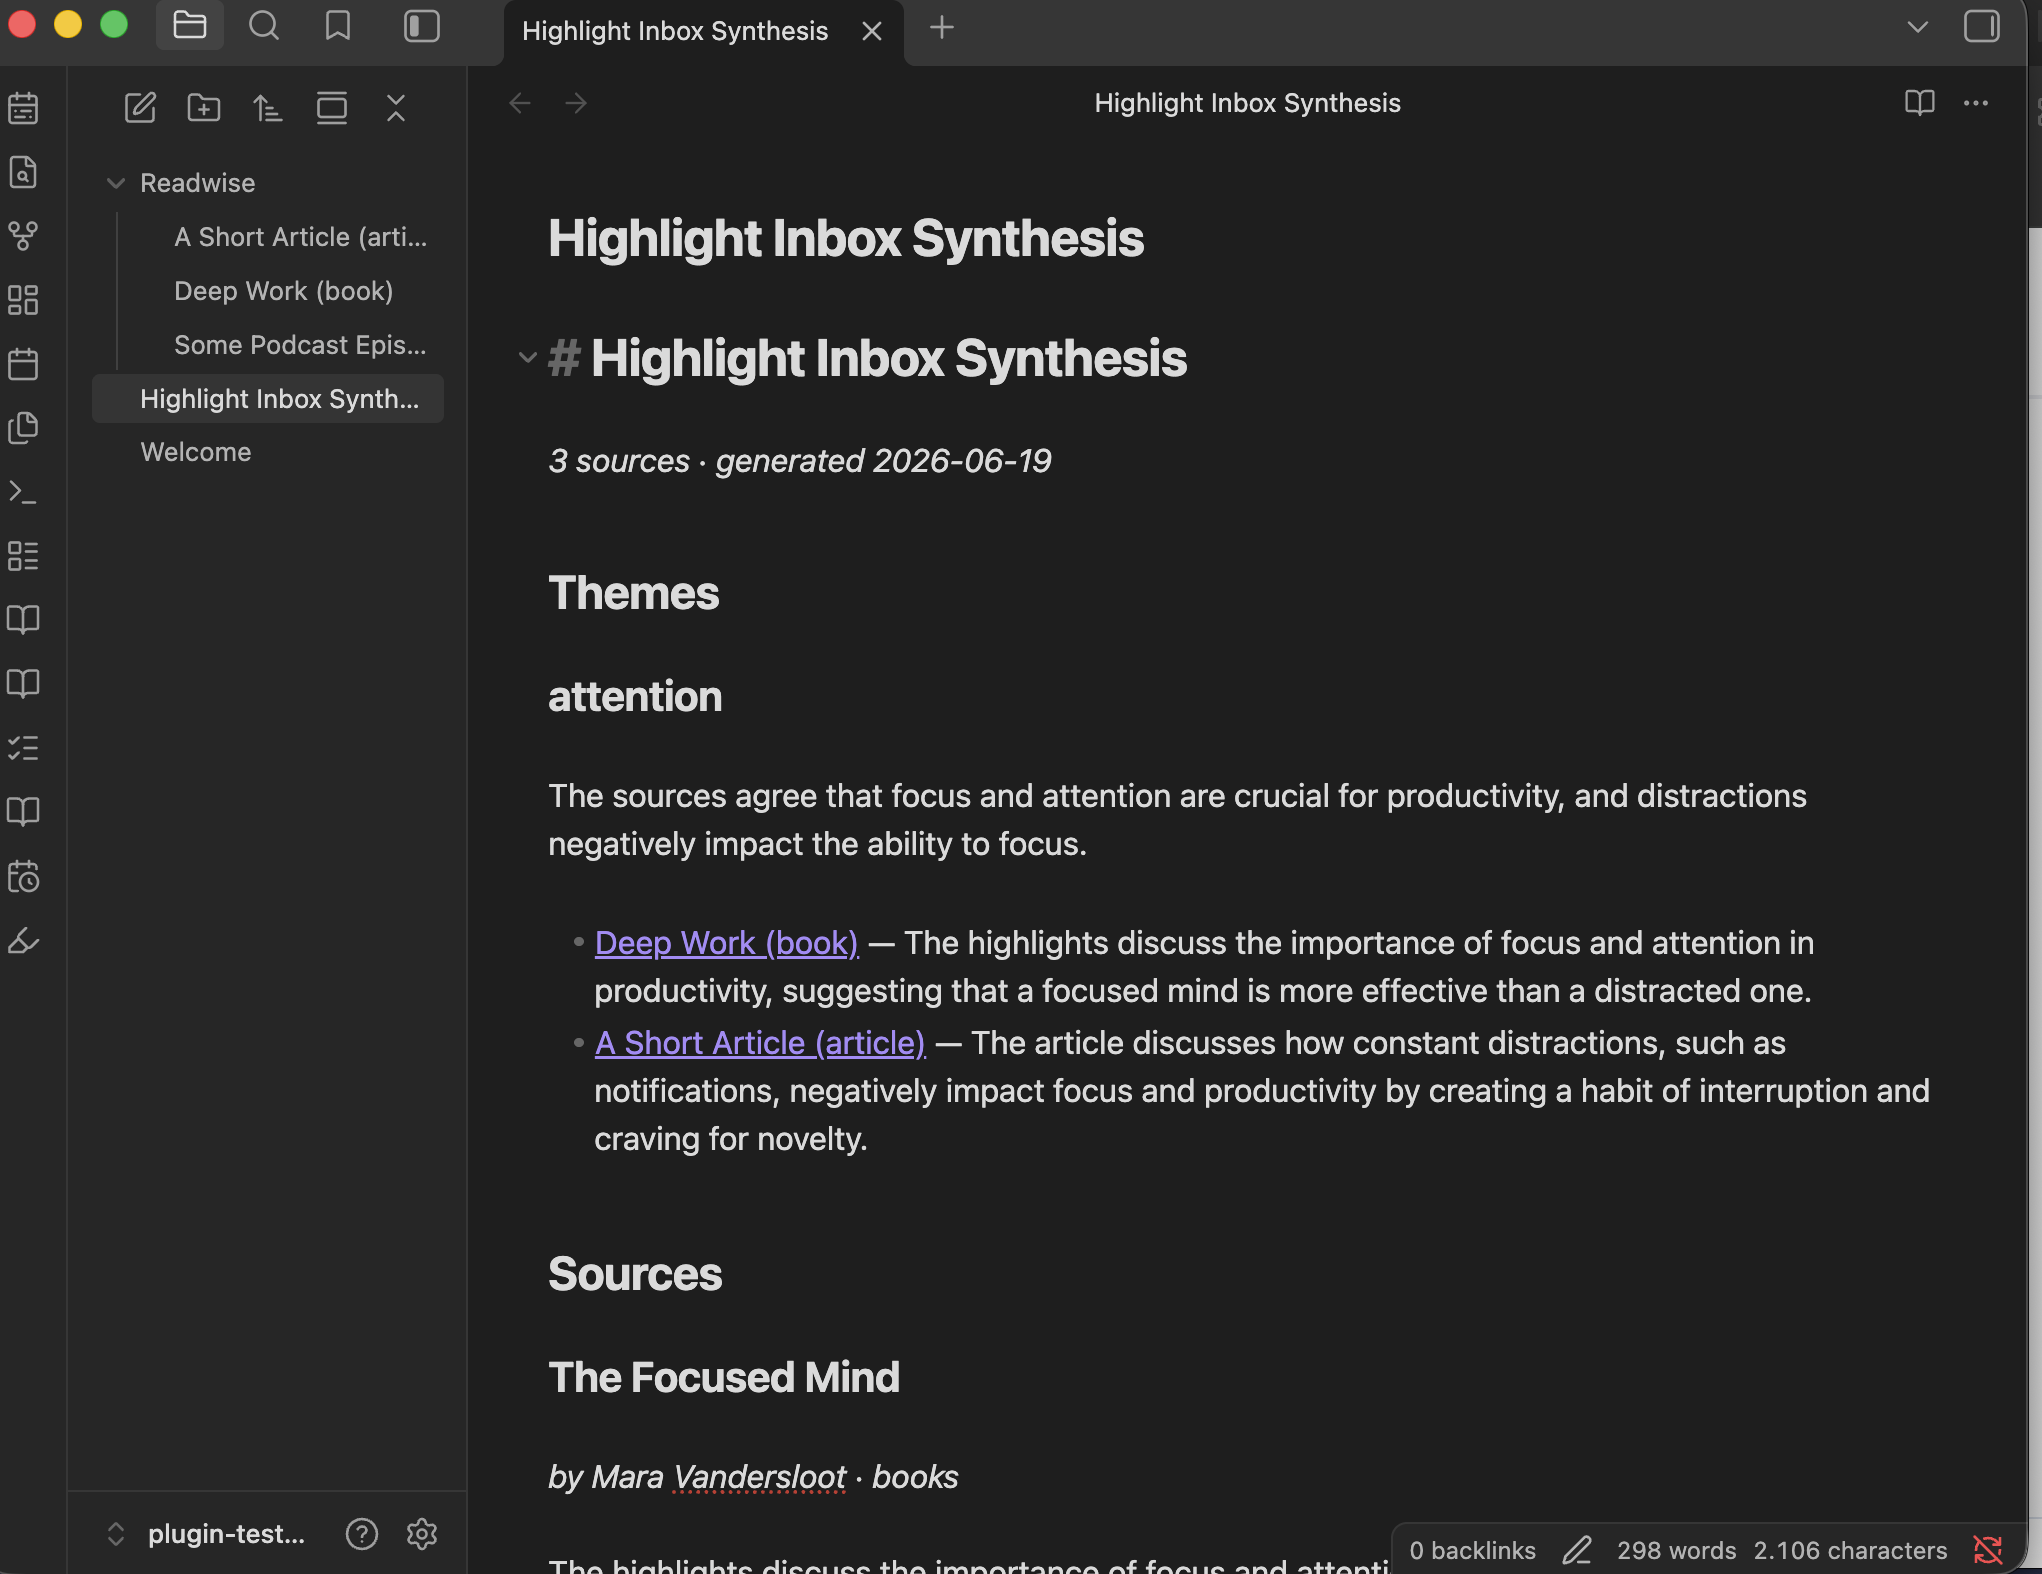
Task: Click the 298 words status counter
Action: click(1676, 1550)
